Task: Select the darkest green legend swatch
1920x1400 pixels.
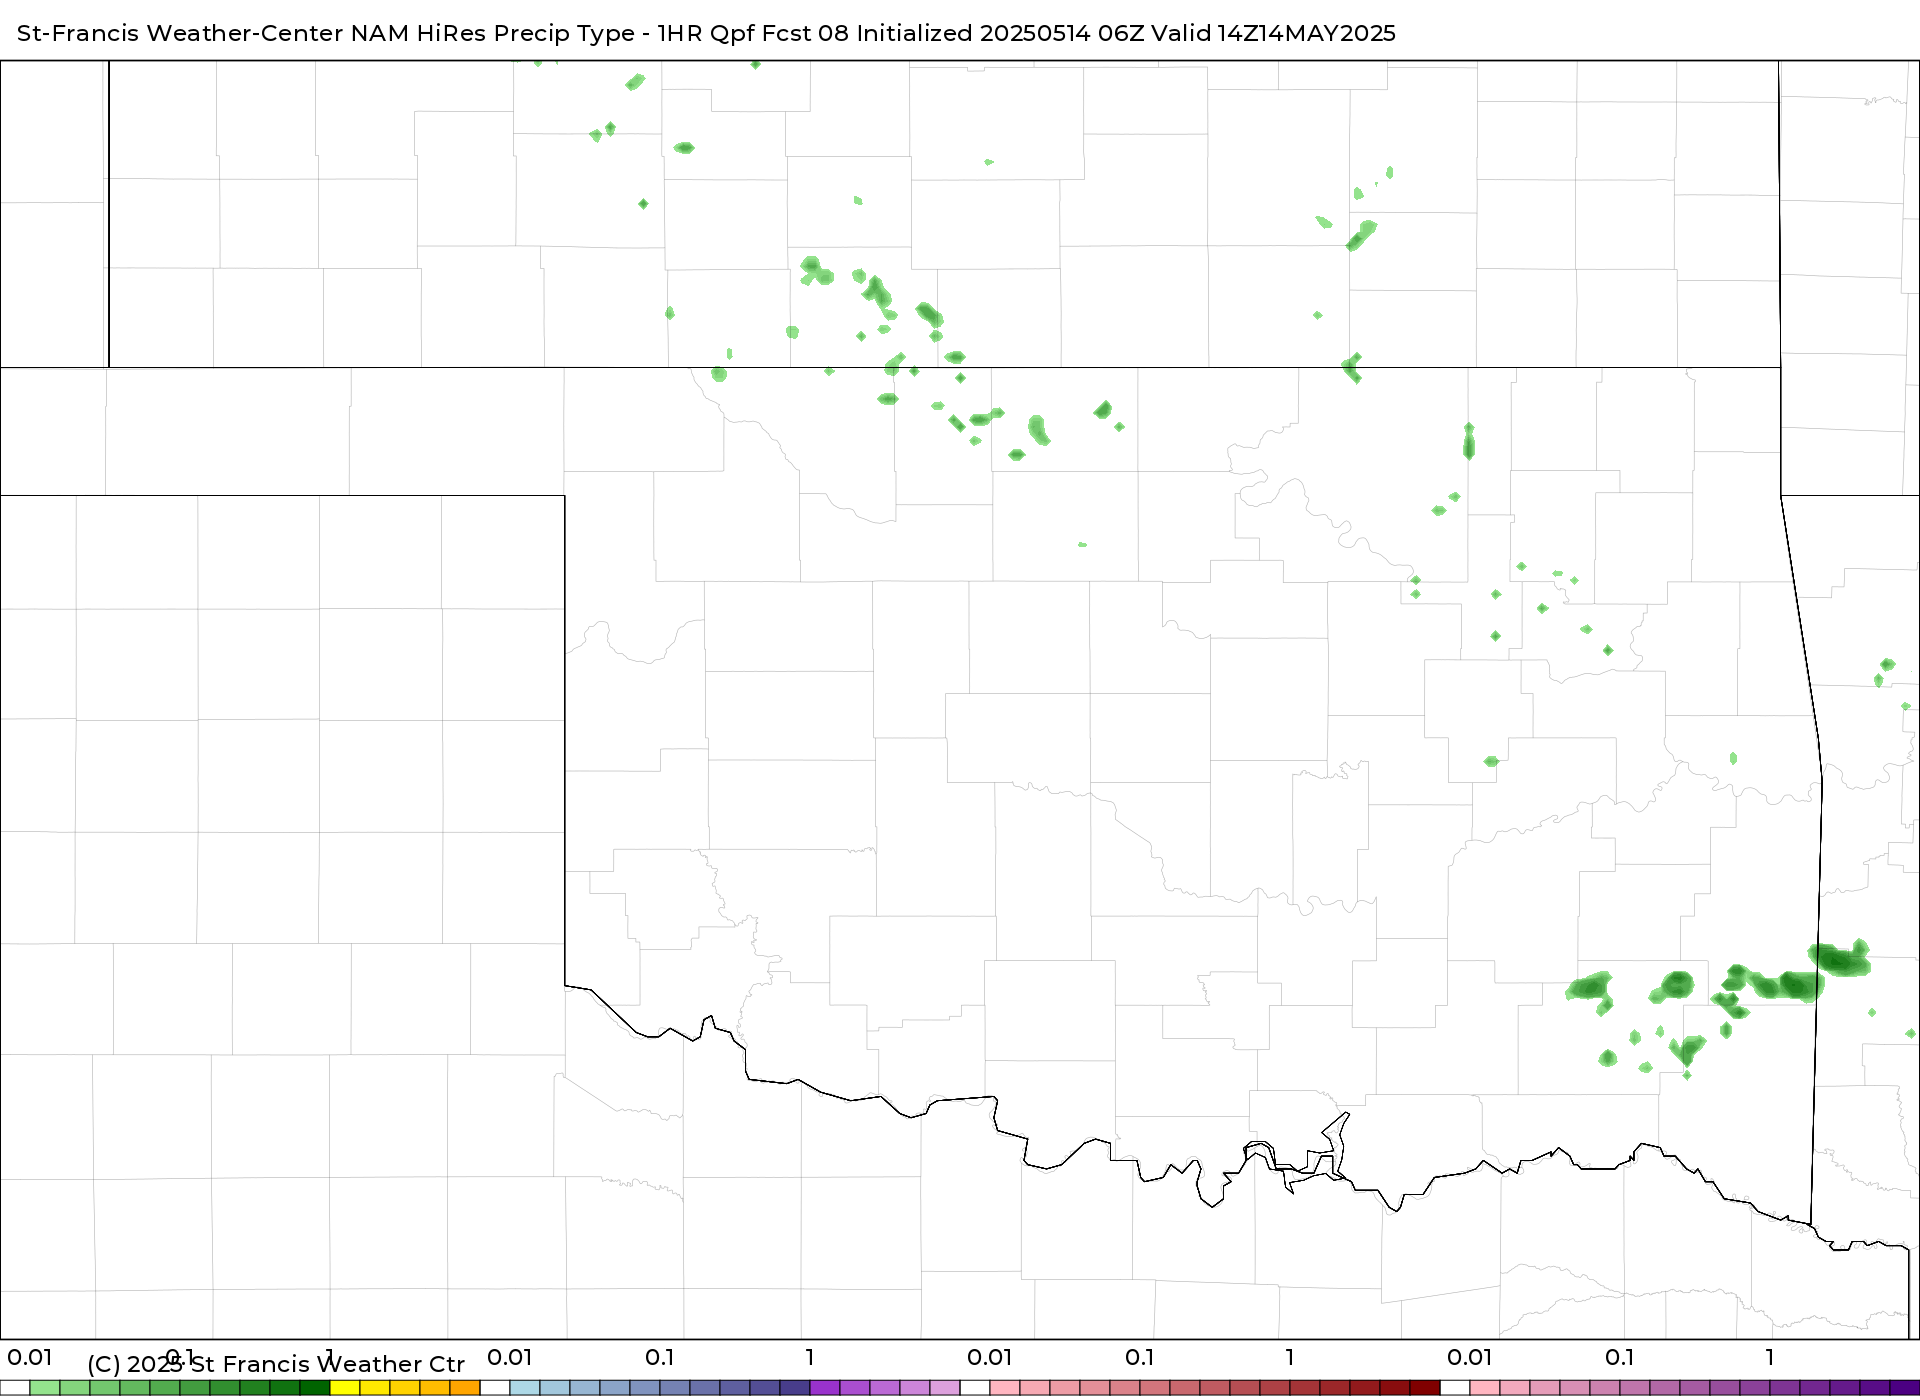Action: tap(315, 1388)
